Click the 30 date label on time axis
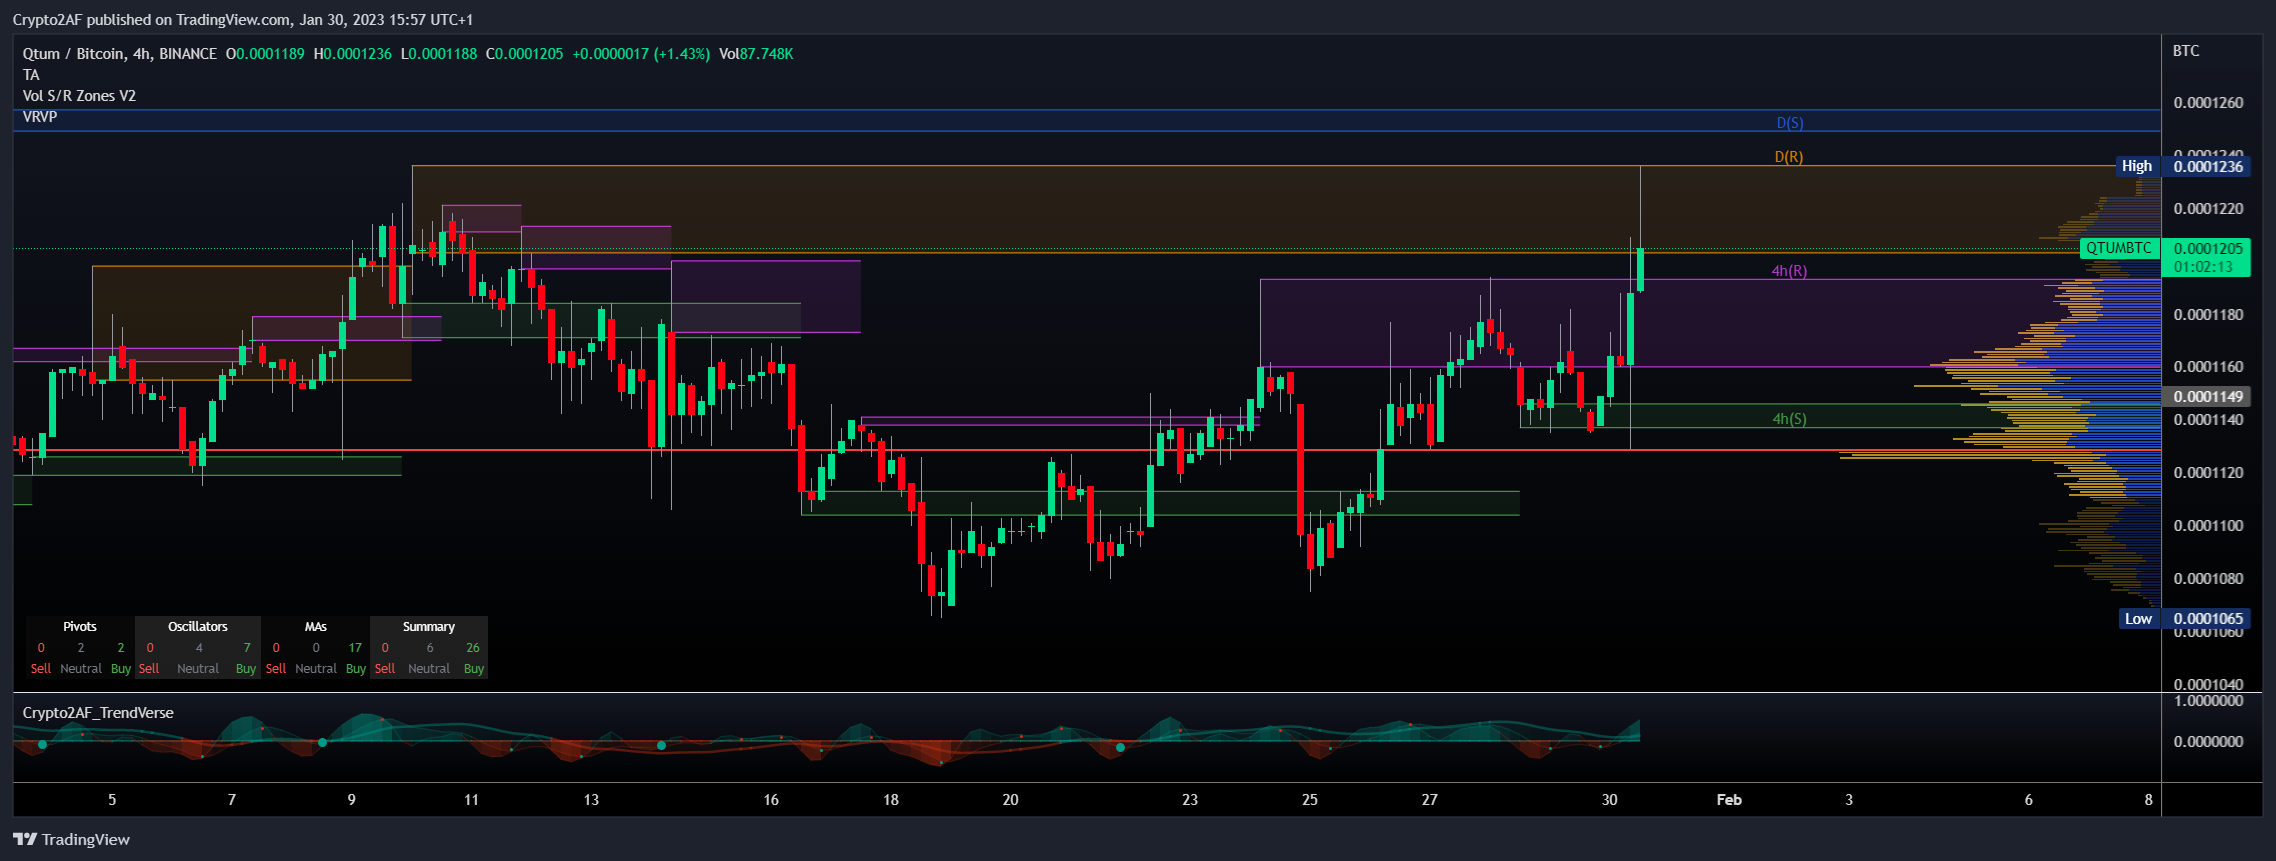This screenshot has width=2276, height=861. coord(1609,800)
